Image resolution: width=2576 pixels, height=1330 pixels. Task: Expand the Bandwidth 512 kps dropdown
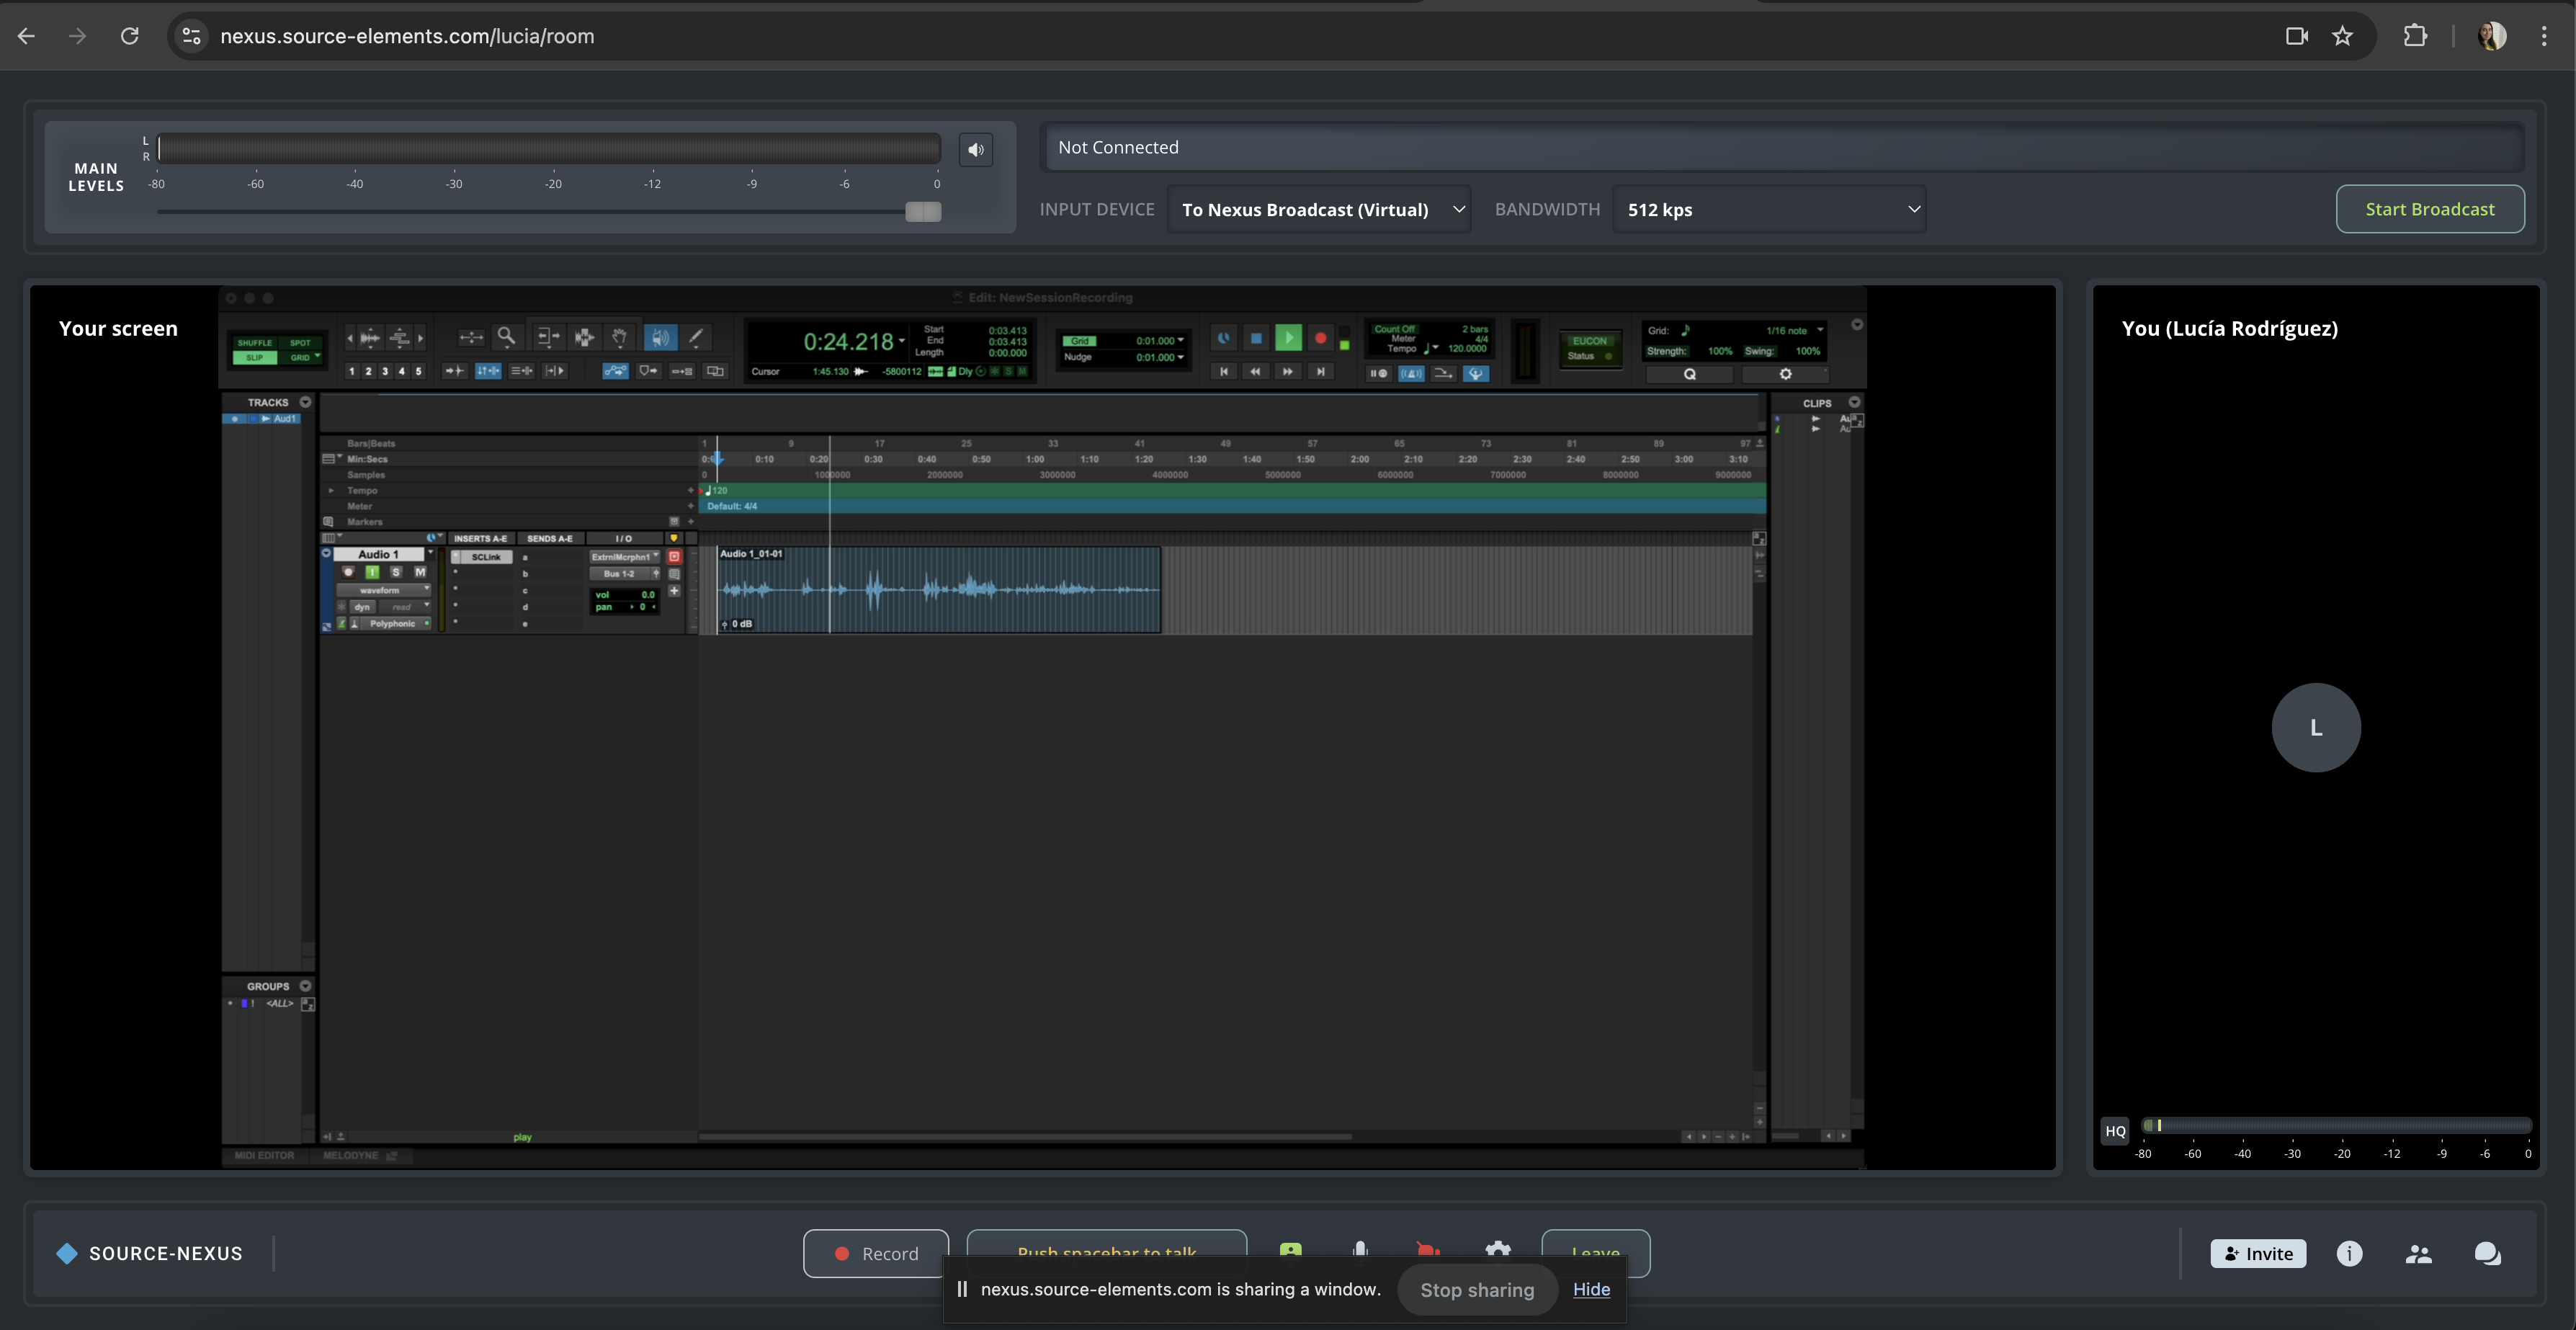tap(1768, 209)
